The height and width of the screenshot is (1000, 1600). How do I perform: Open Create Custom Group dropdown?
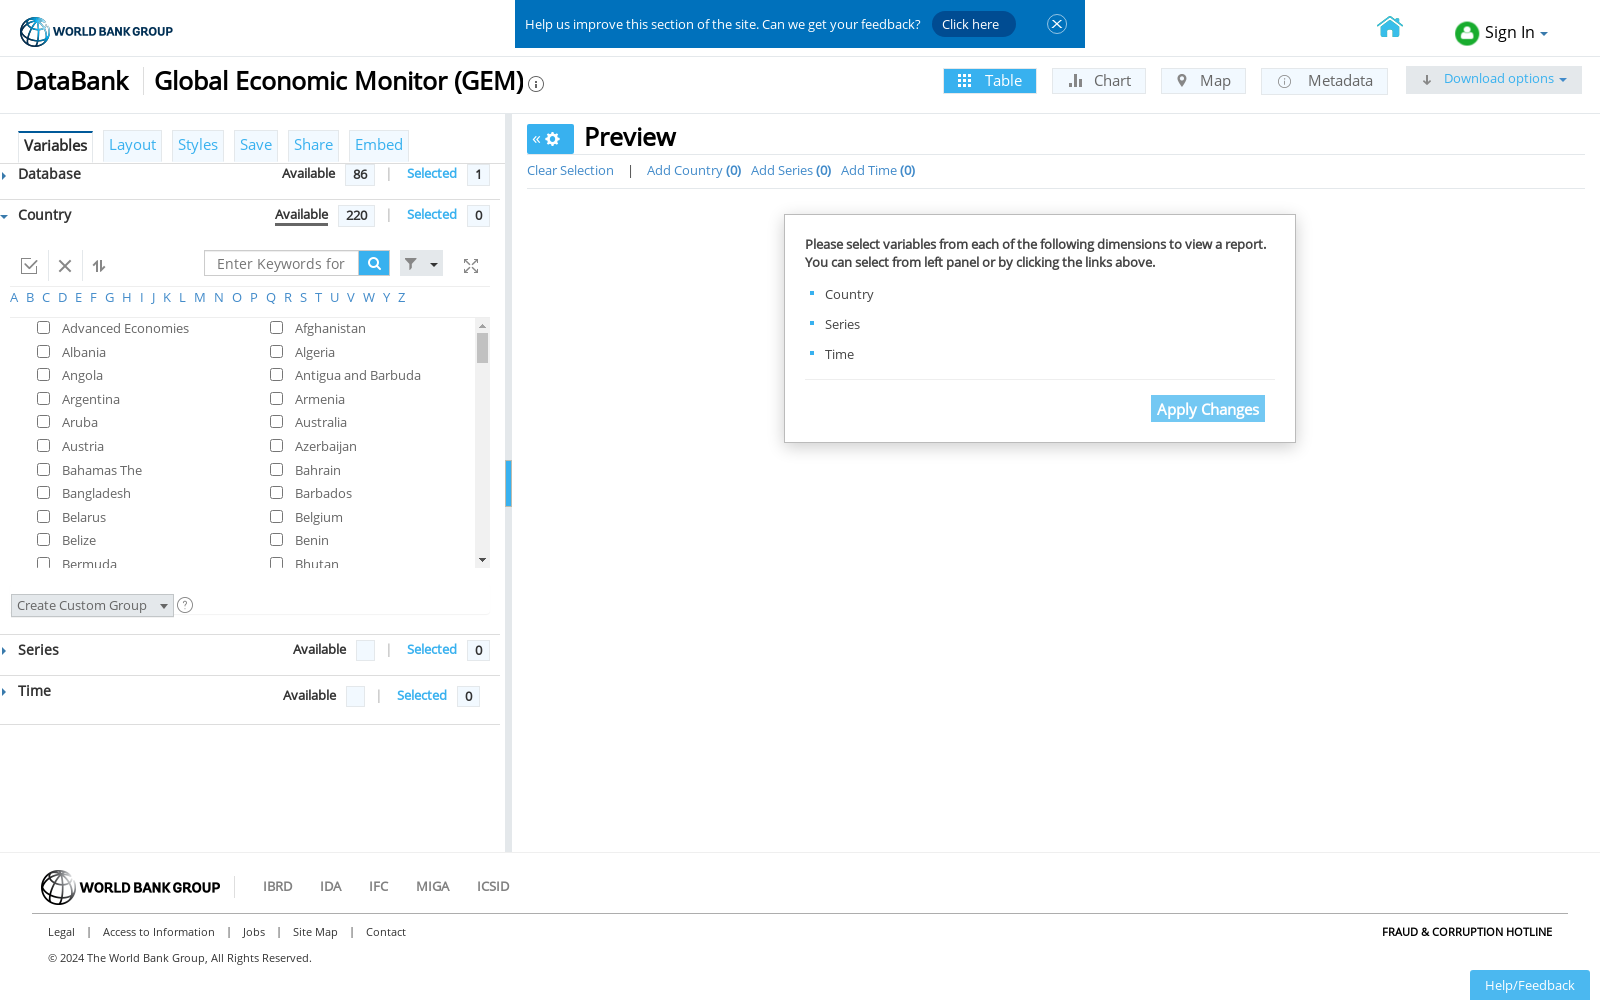pos(92,605)
